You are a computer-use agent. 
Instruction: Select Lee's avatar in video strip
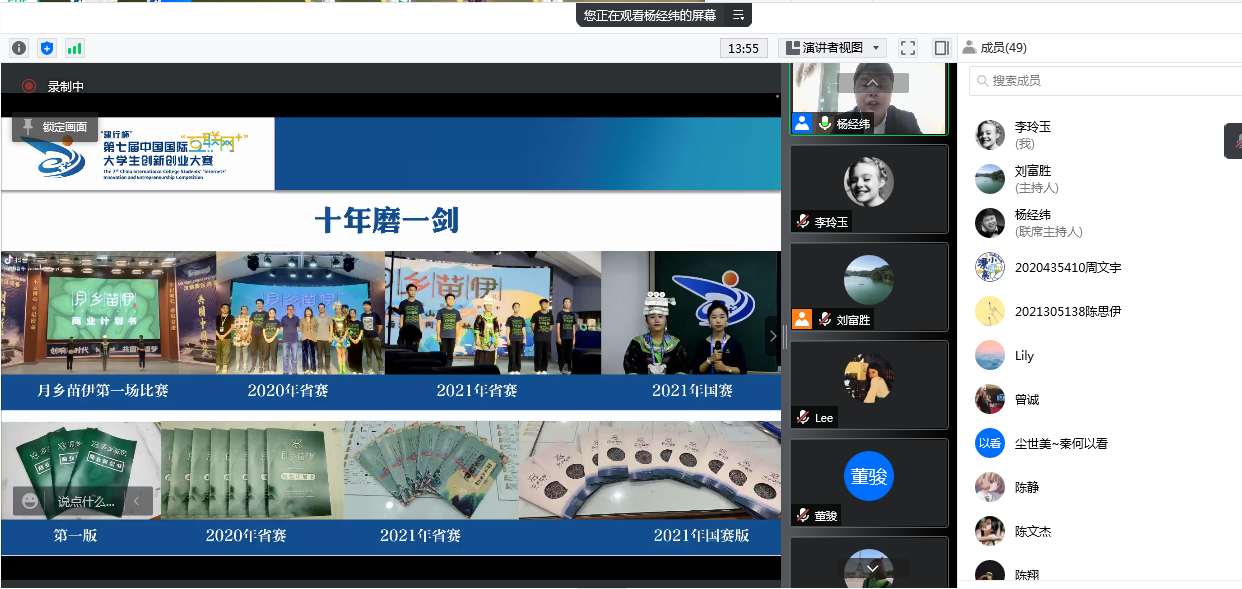(869, 378)
